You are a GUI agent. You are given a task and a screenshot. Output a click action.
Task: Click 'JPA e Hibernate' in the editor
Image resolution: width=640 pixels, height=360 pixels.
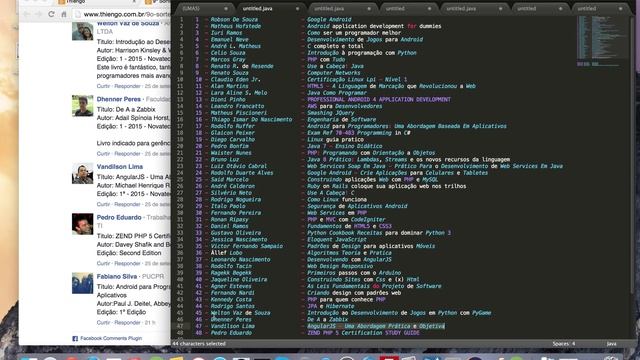pyautogui.click(x=331, y=306)
